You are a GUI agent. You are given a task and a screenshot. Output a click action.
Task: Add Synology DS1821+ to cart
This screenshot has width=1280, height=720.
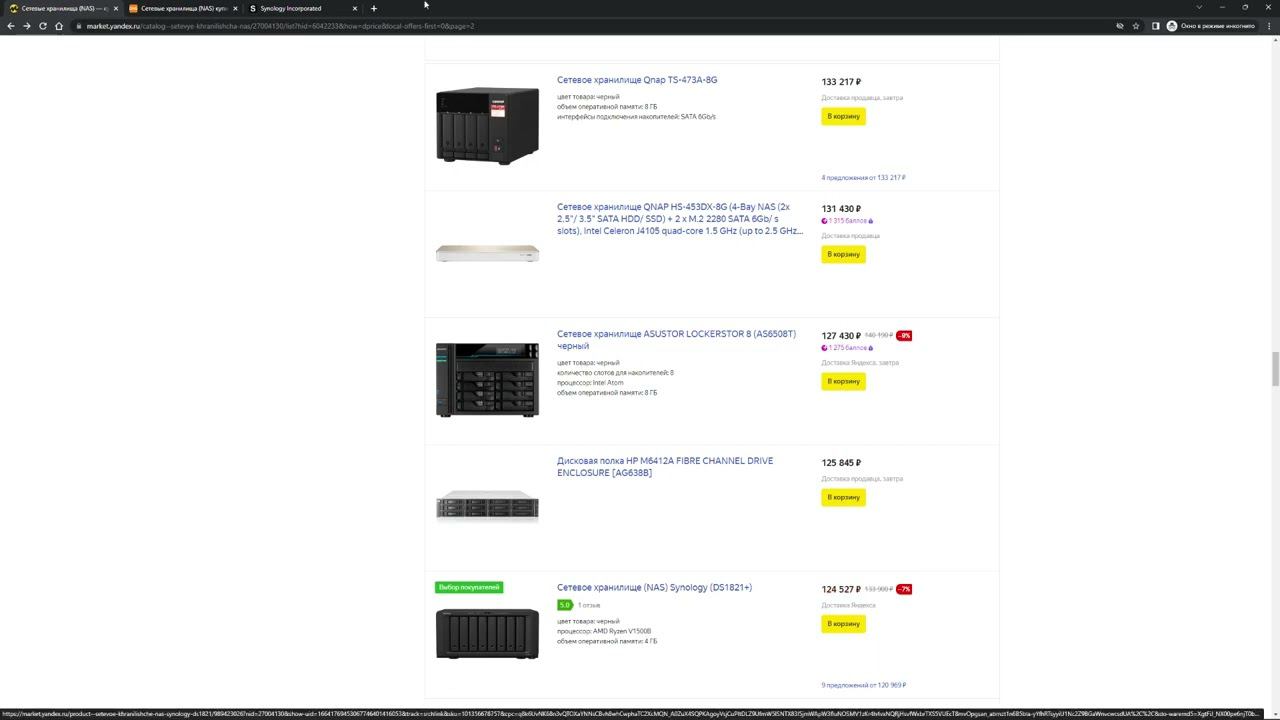843,624
